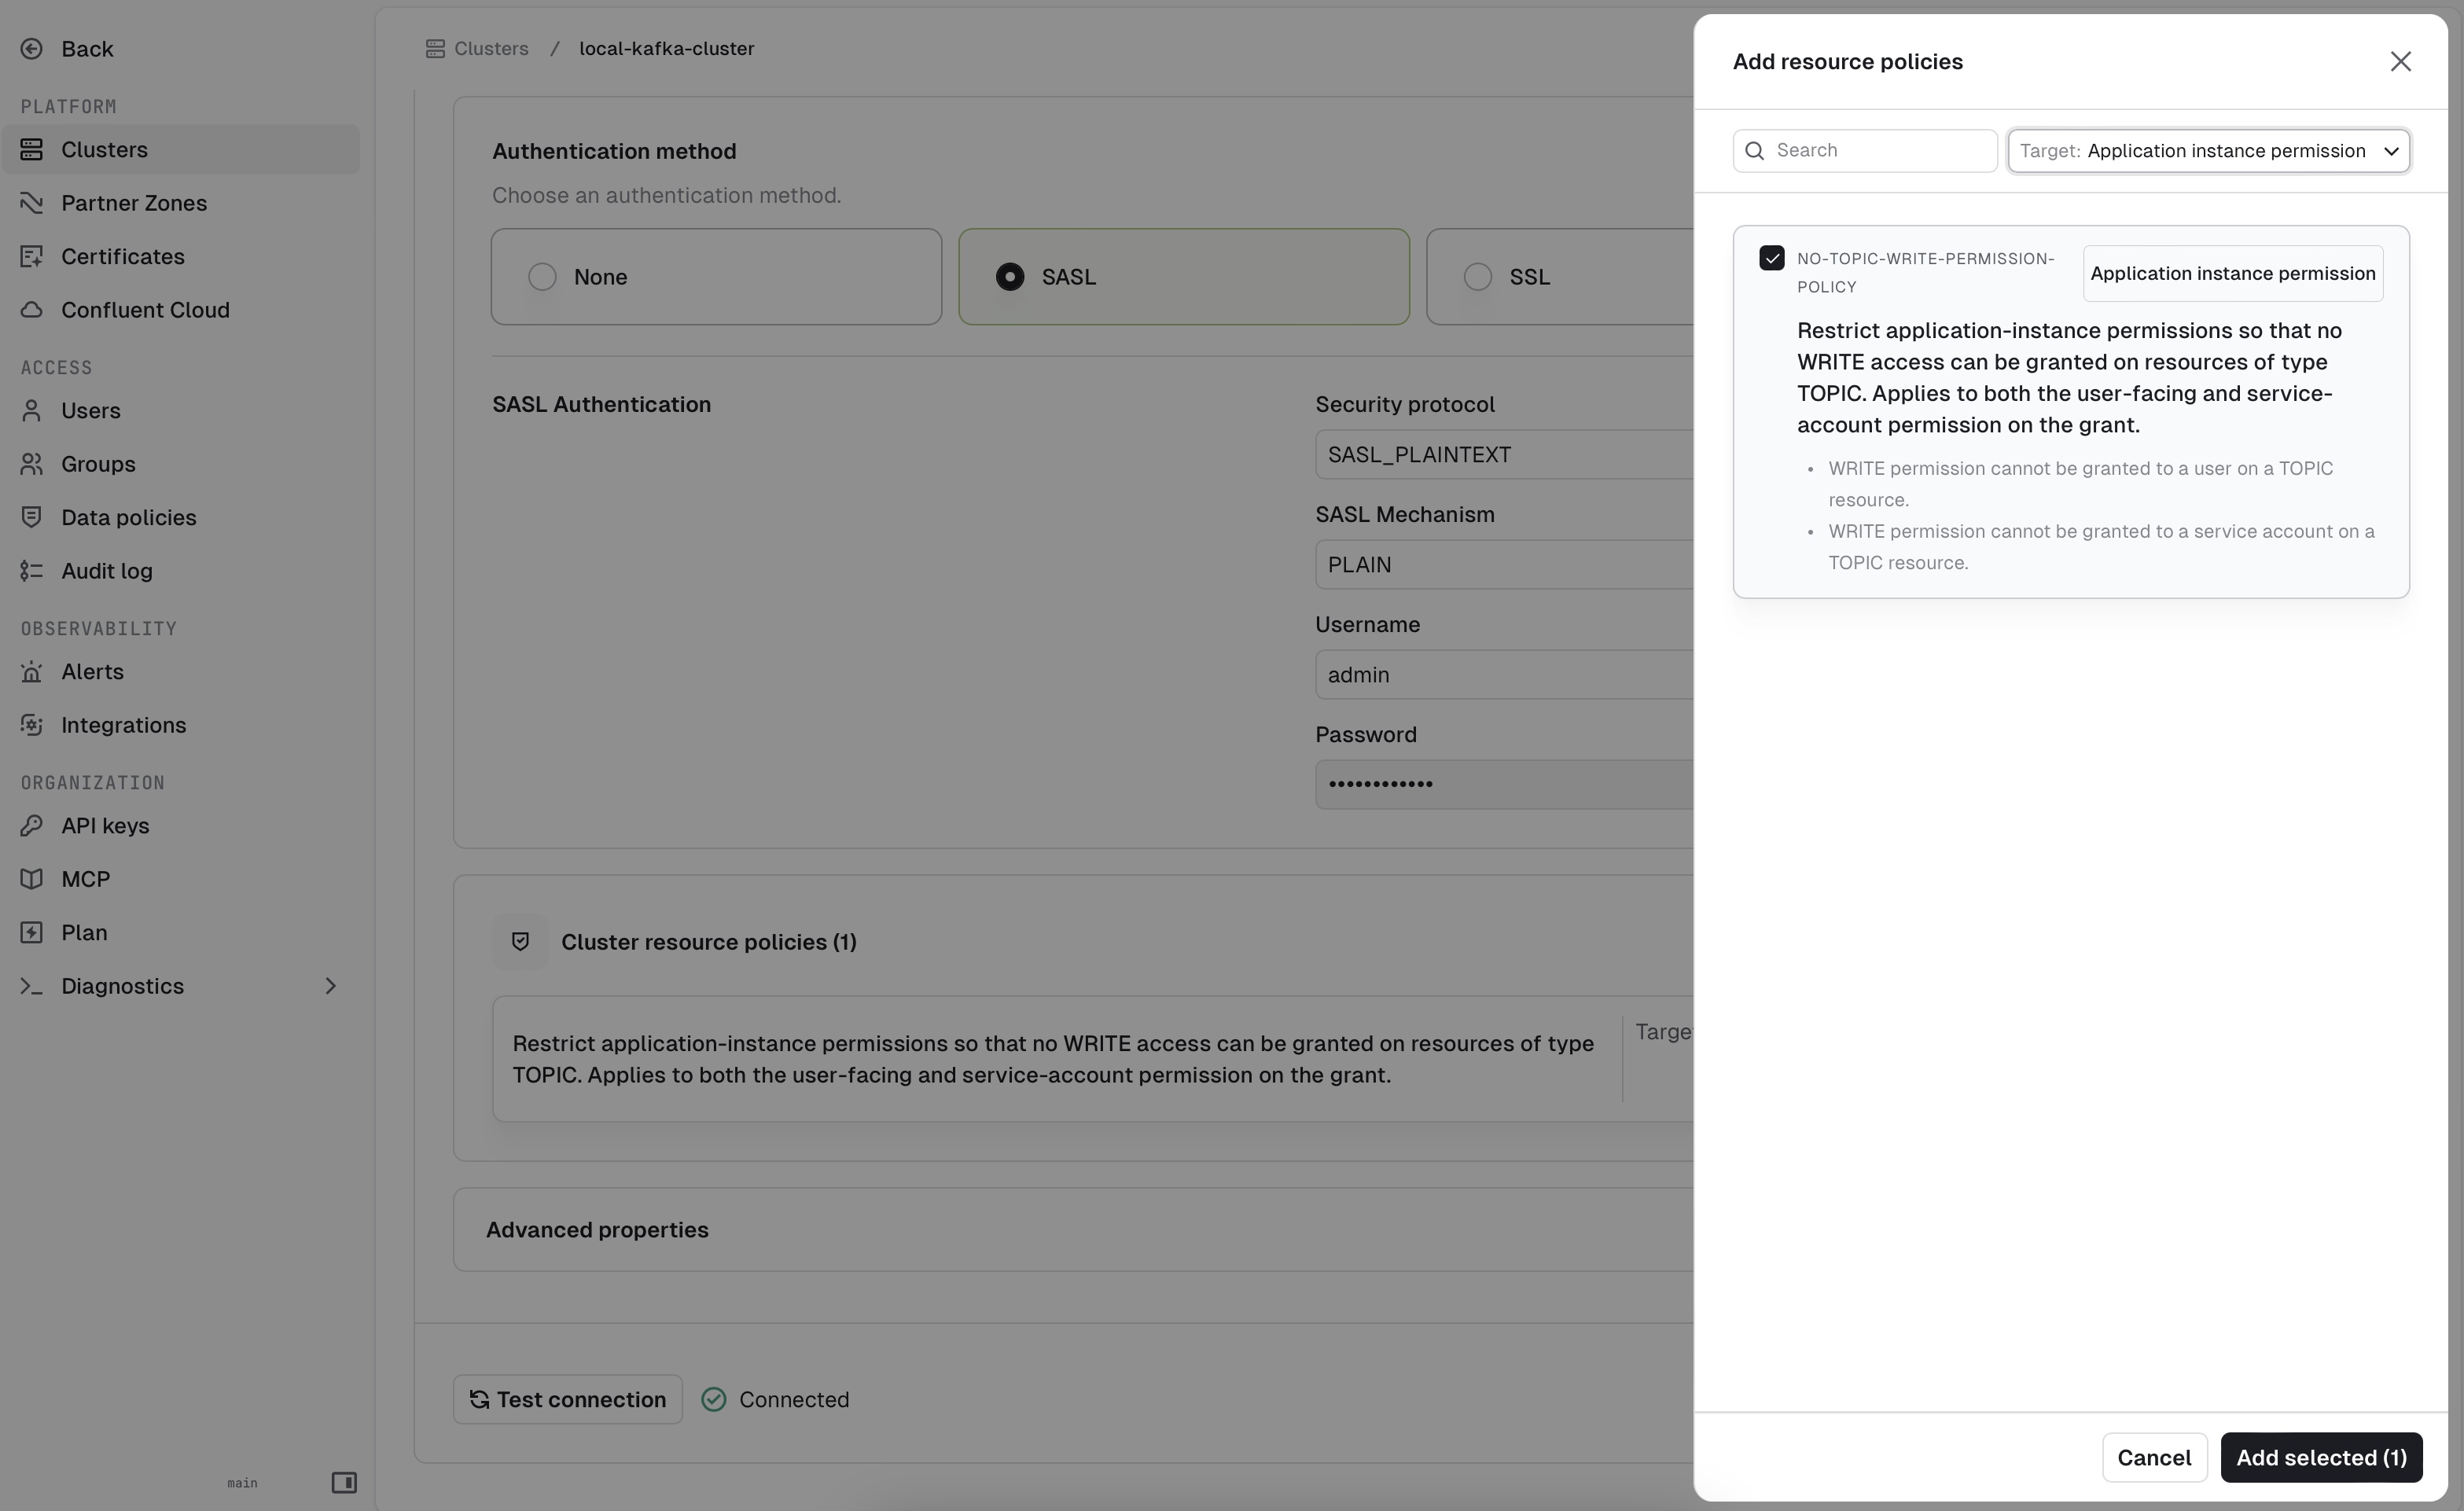
Task: Click Add selected (1) button
Action: coord(2321,1458)
